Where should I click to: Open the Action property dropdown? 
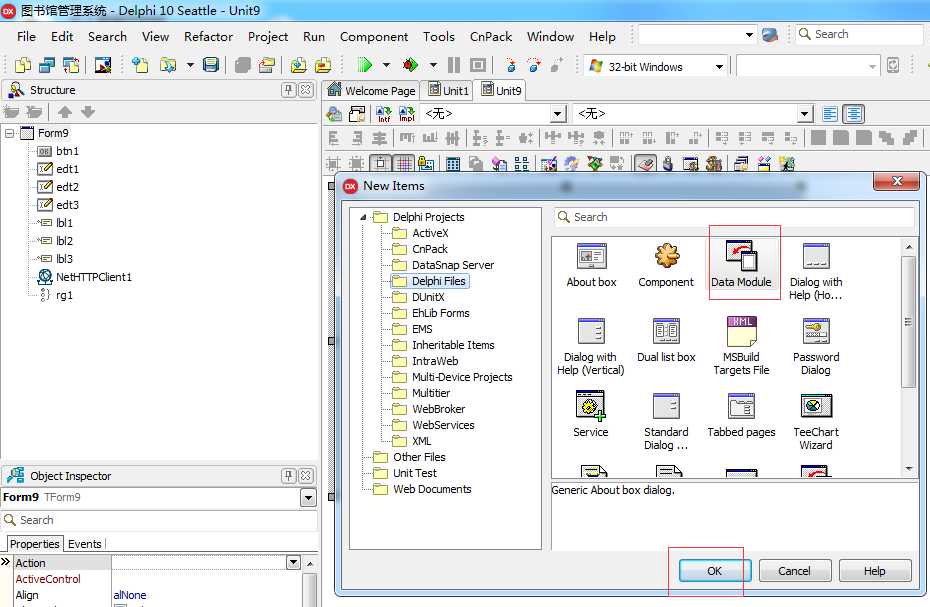(293, 562)
